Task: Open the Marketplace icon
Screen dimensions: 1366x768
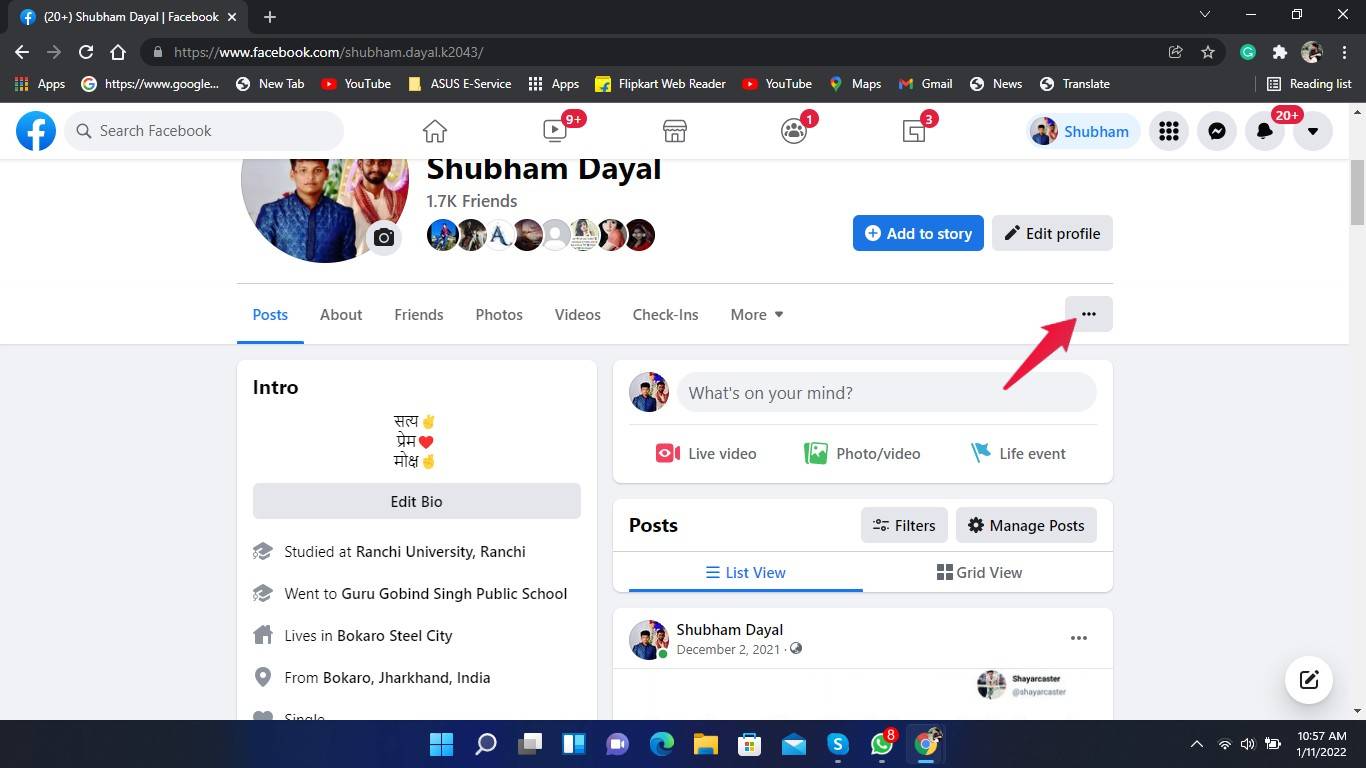Action: pyautogui.click(x=675, y=131)
